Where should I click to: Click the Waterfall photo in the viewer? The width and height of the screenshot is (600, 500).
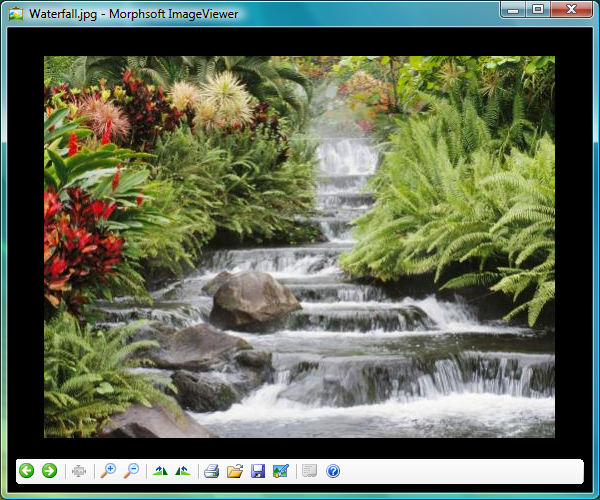click(x=299, y=247)
